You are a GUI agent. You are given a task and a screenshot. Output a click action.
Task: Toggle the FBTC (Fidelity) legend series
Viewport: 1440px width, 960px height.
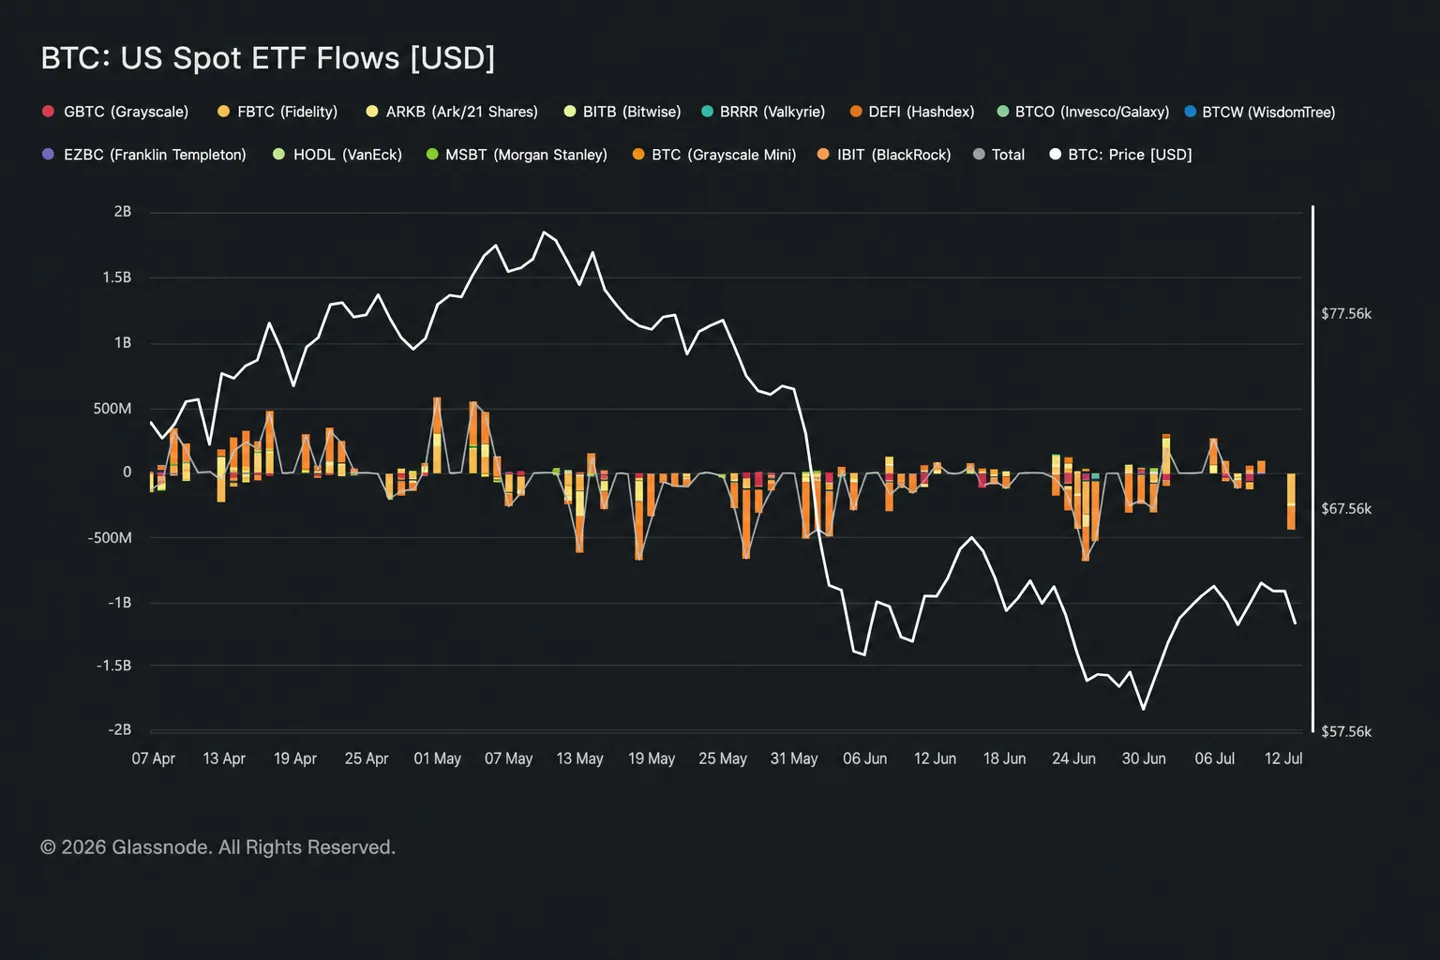[x=277, y=112]
